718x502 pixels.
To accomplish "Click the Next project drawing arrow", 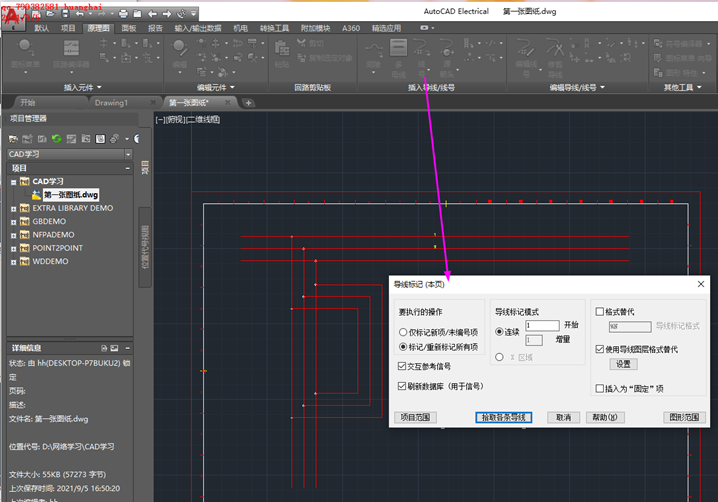I will point(167,14).
